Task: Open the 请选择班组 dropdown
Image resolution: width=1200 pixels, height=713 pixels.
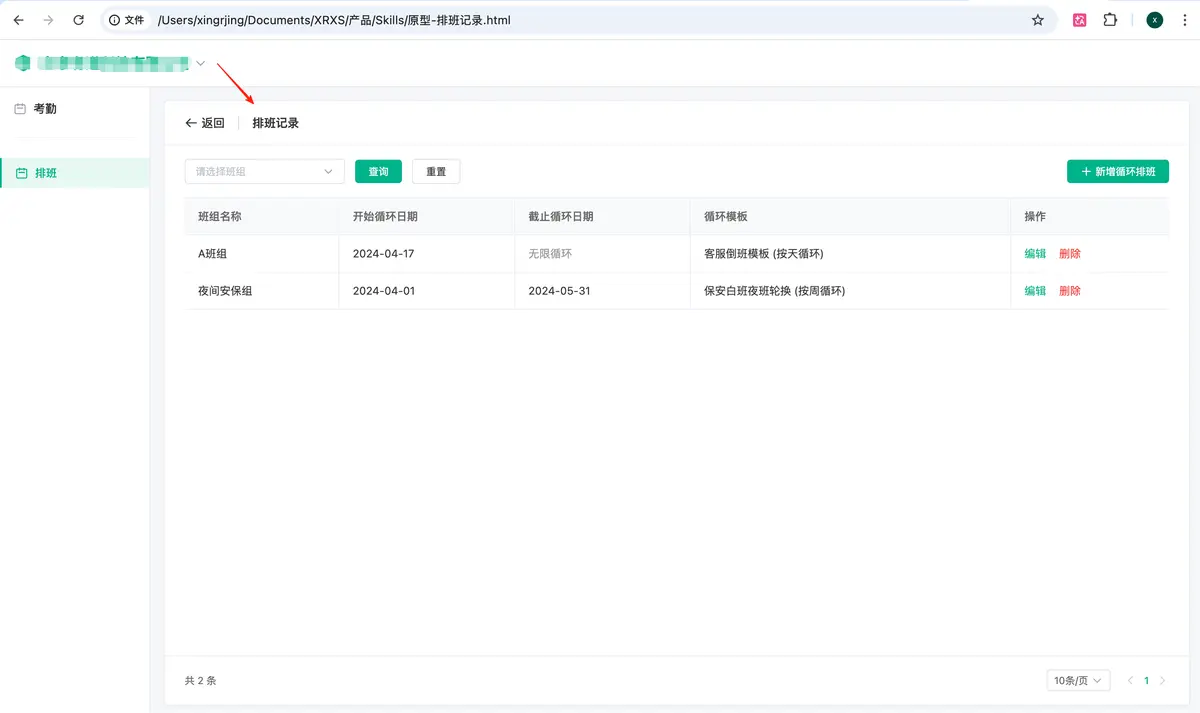Action: tap(264, 172)
